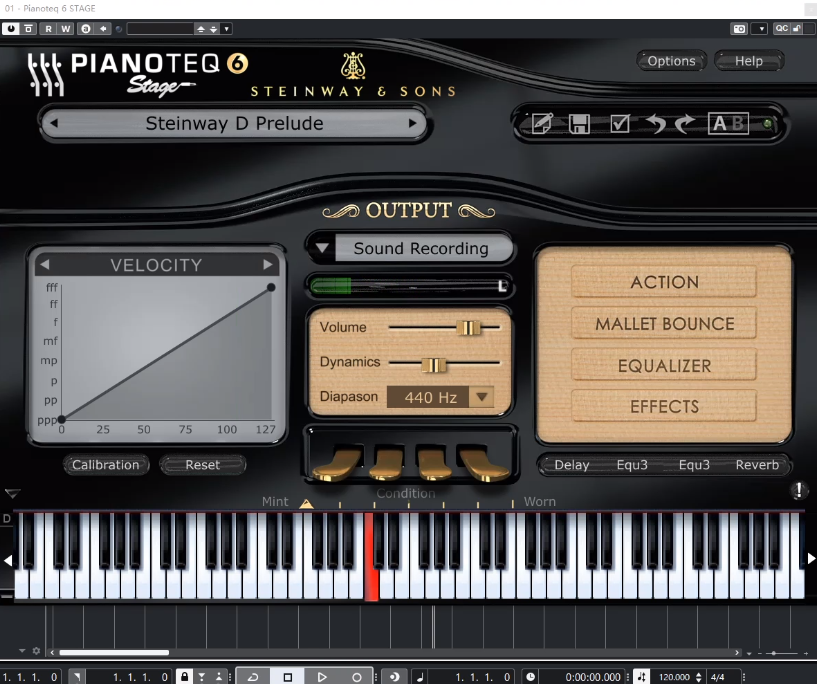817x684 pixels.
Task: Toggle plugin bypass button
Action: tap(29, 29)
